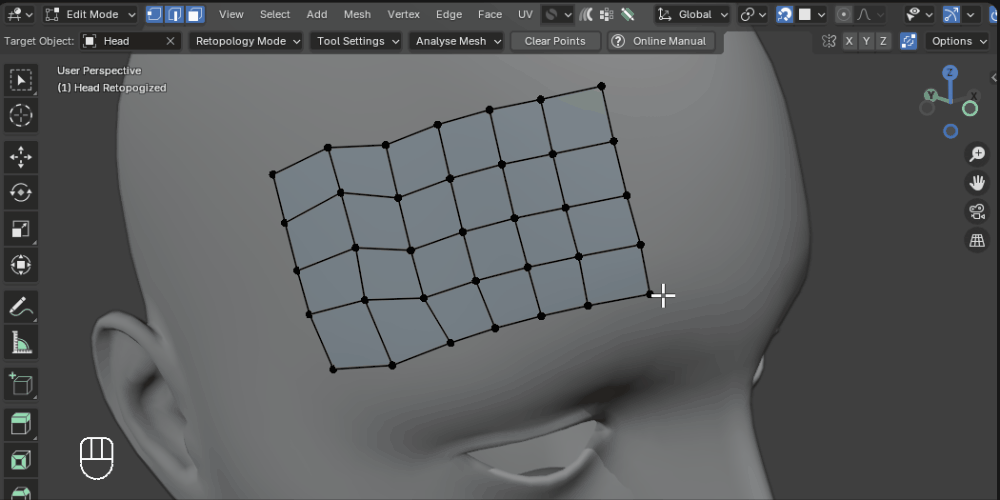Pick the Scale tool
The height and width of the screenshot is (500, 1000).
tap(21, 229)
